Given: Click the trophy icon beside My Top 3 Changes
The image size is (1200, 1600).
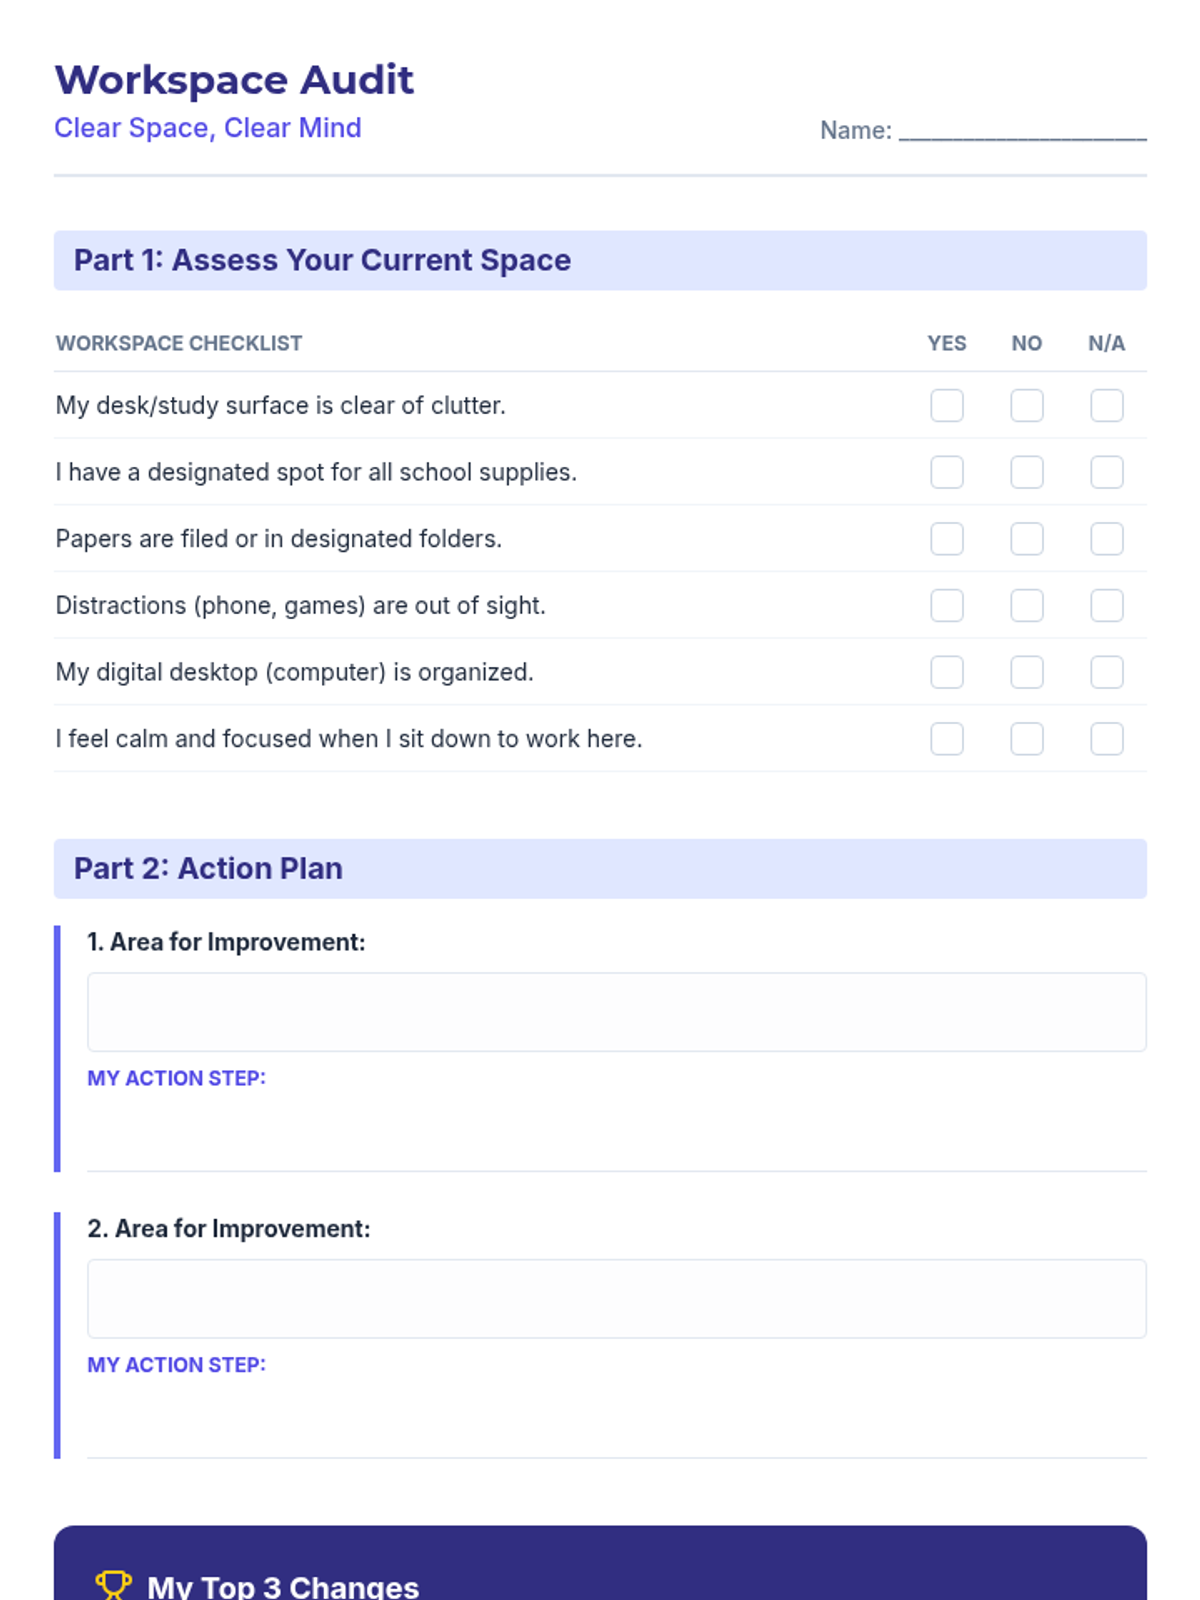Looking at the screenshot, I should [x=113, y=1585].
